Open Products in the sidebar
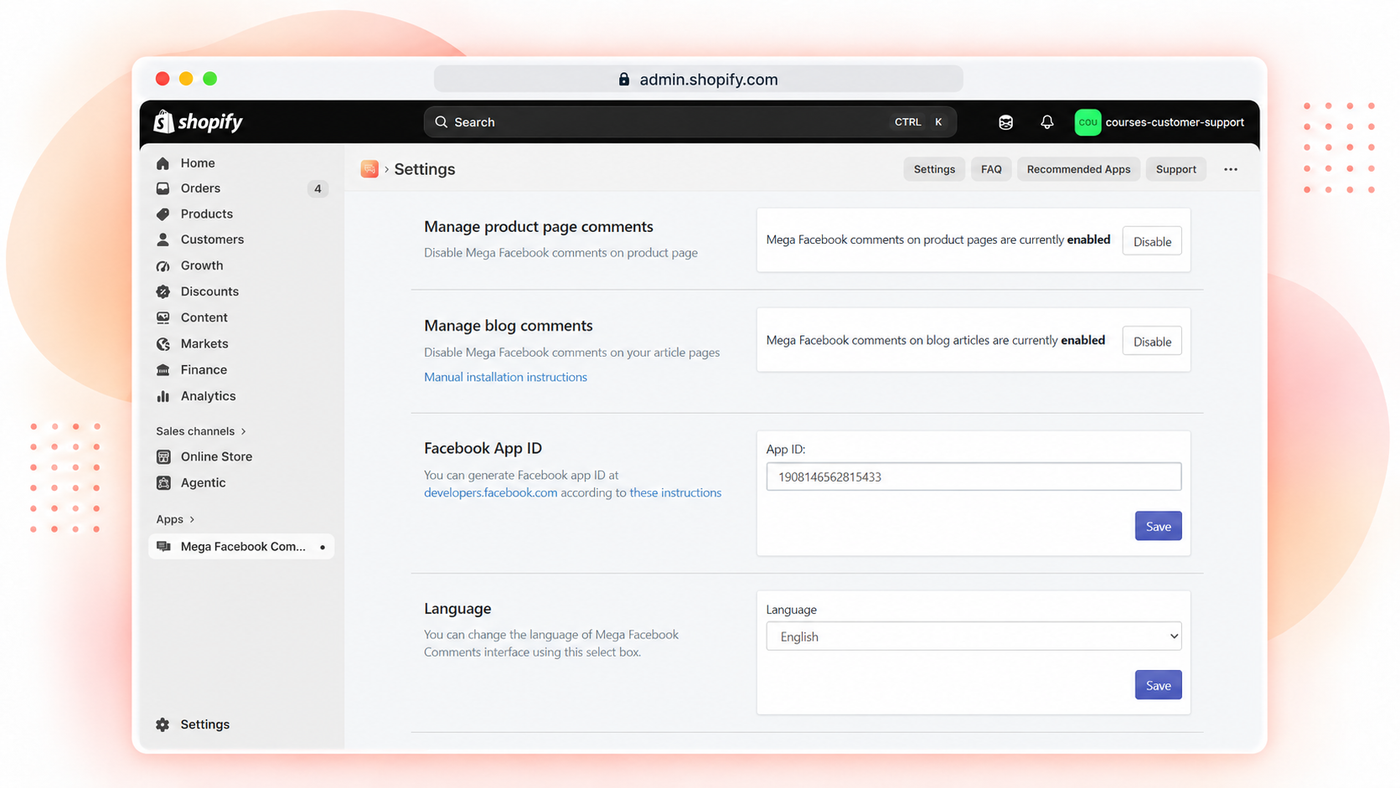This screenshot has width=1400, height=788. (207, 214)
